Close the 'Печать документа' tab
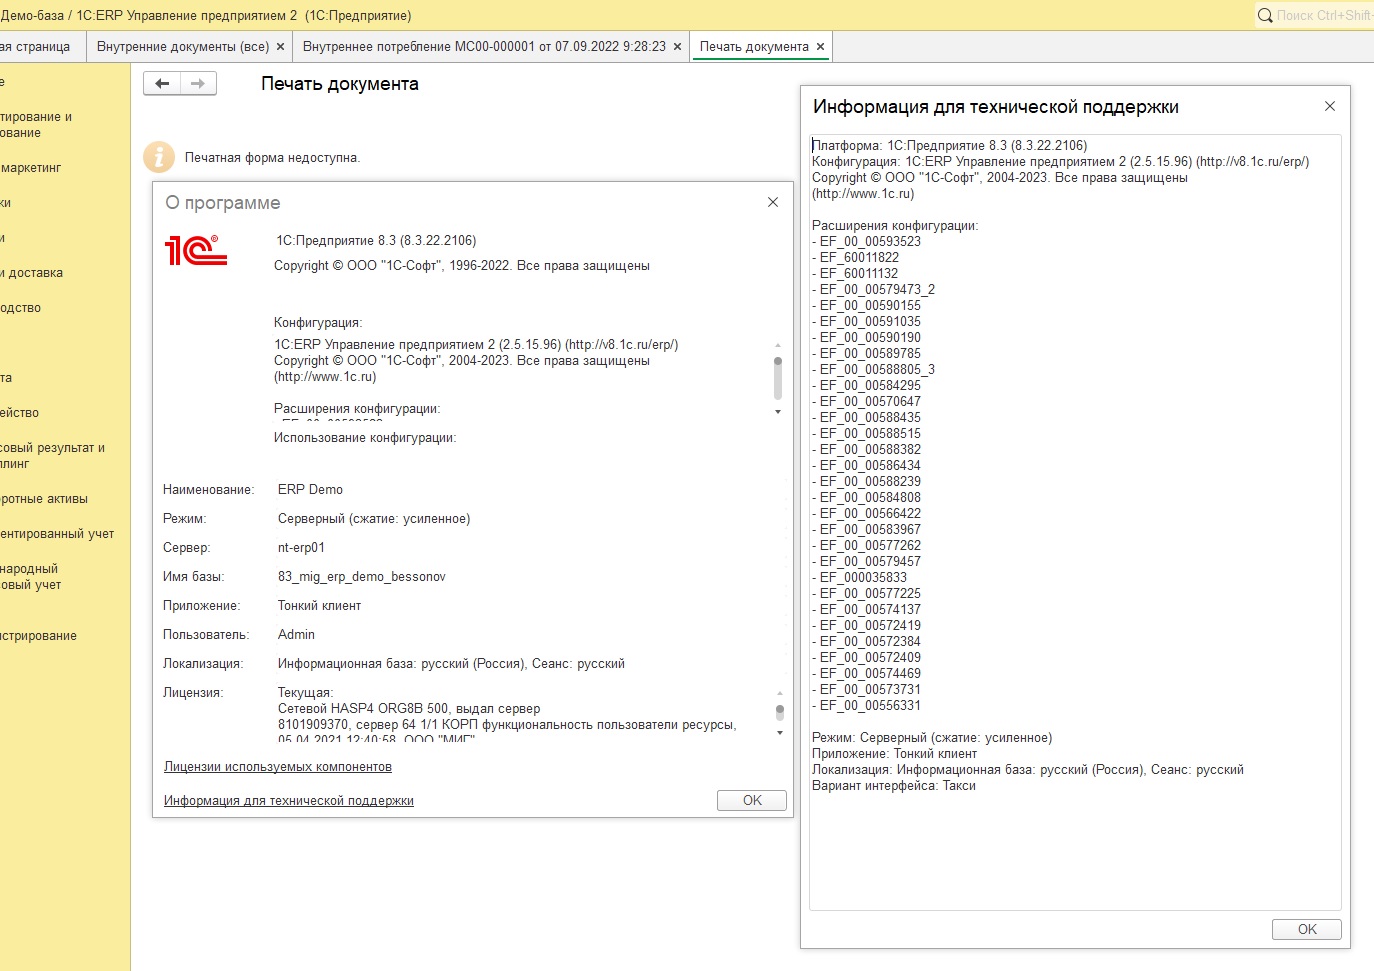This screenshot has height=971, width=1374. 820,47
